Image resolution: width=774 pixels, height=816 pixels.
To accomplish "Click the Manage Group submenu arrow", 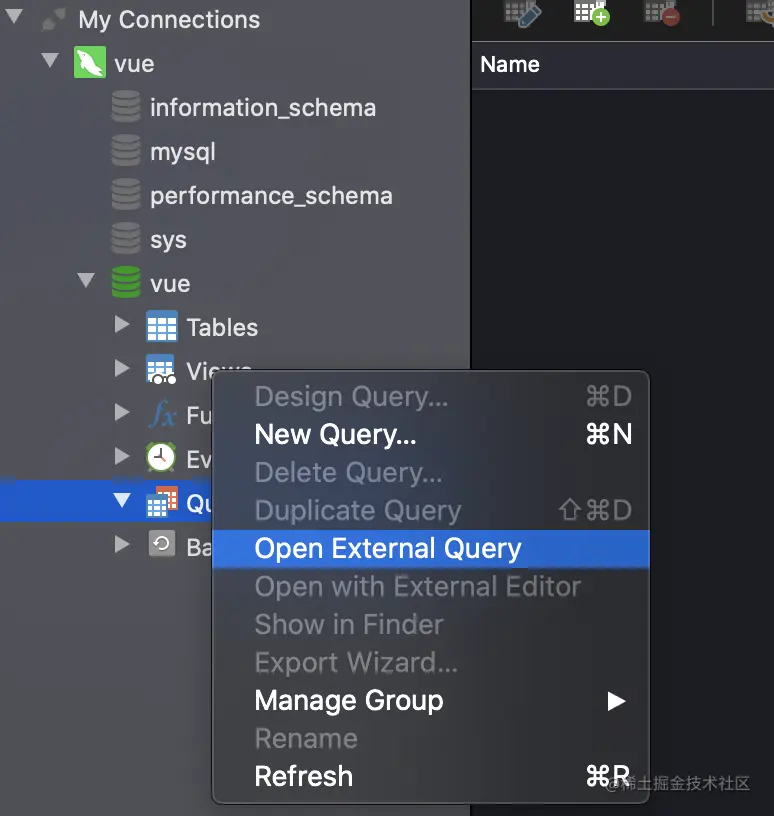I will 616,702.
